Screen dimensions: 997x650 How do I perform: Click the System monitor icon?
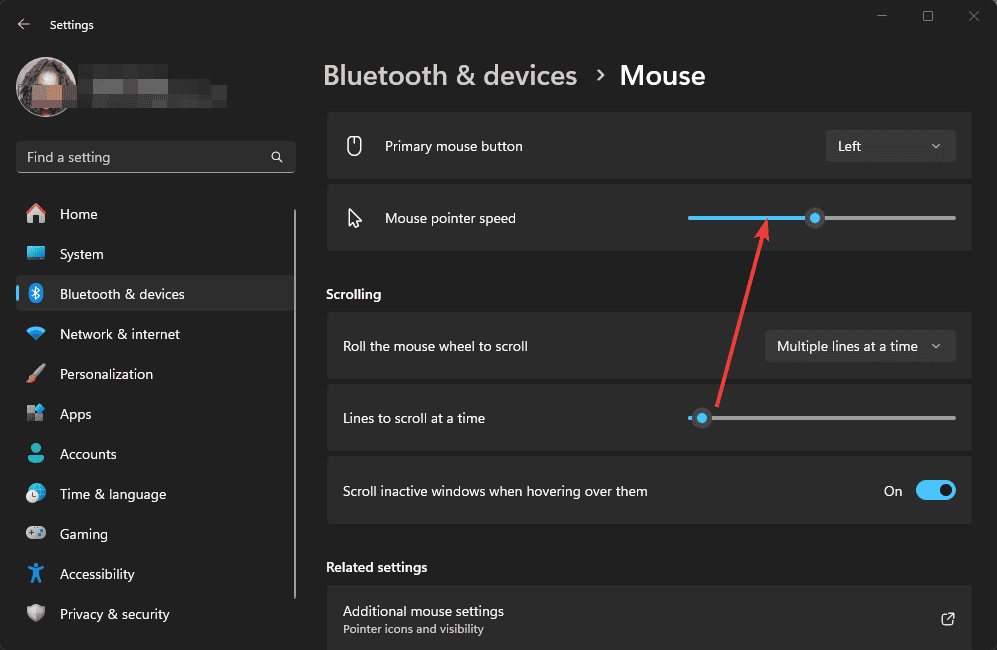(x=36, y=254)
